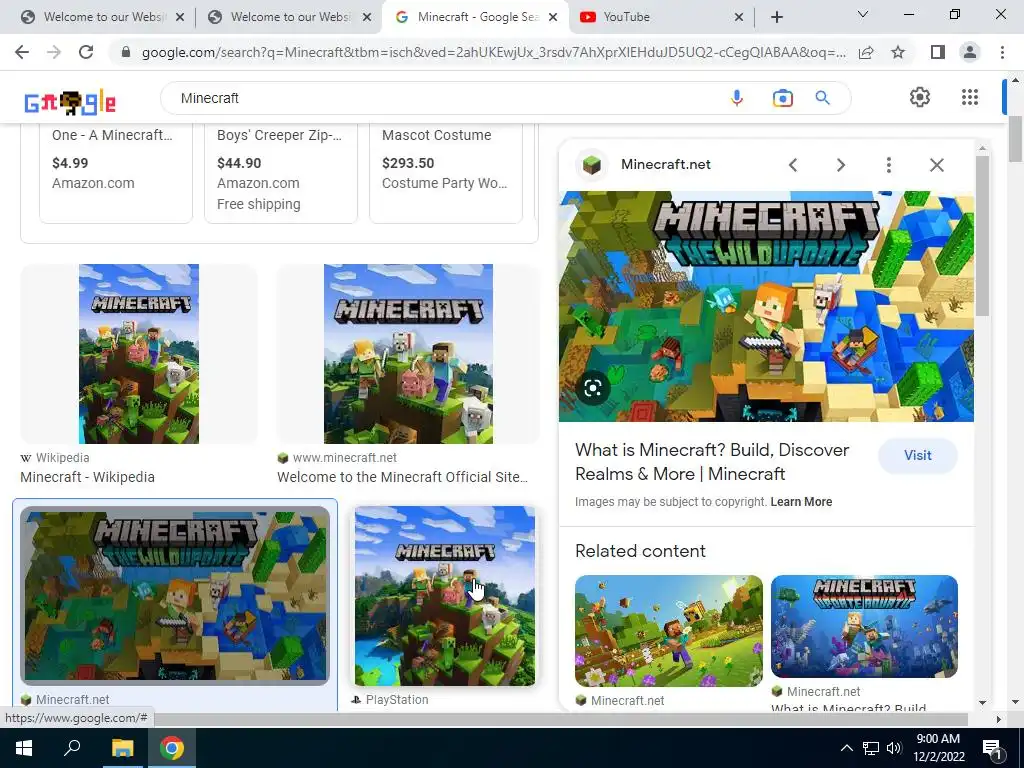Viewport: 1024px width, 768px height.
Task: Open the Windows Start menu
Action: pyautogui.click(x=24, y=748)
